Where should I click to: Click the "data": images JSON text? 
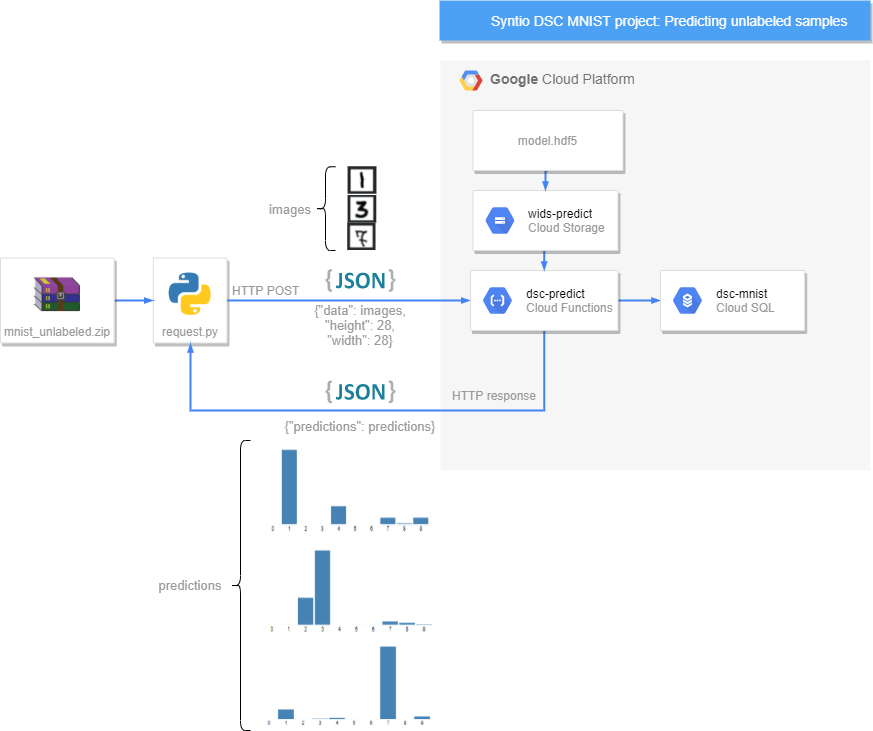coord(360,311)
